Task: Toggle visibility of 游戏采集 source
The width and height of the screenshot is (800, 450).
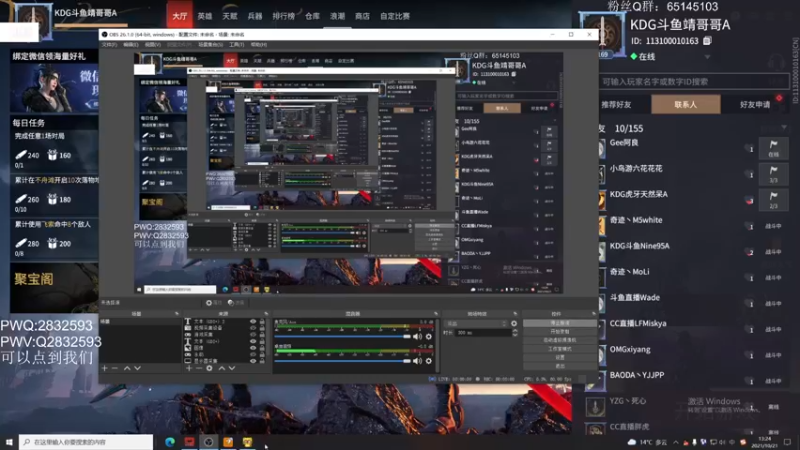Action: 253,335
